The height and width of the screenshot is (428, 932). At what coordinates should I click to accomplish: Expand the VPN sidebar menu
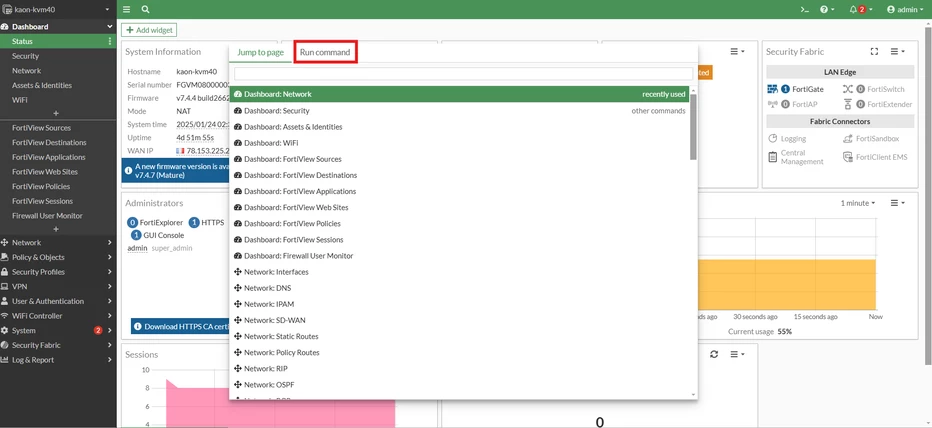(x=57, y=287)
